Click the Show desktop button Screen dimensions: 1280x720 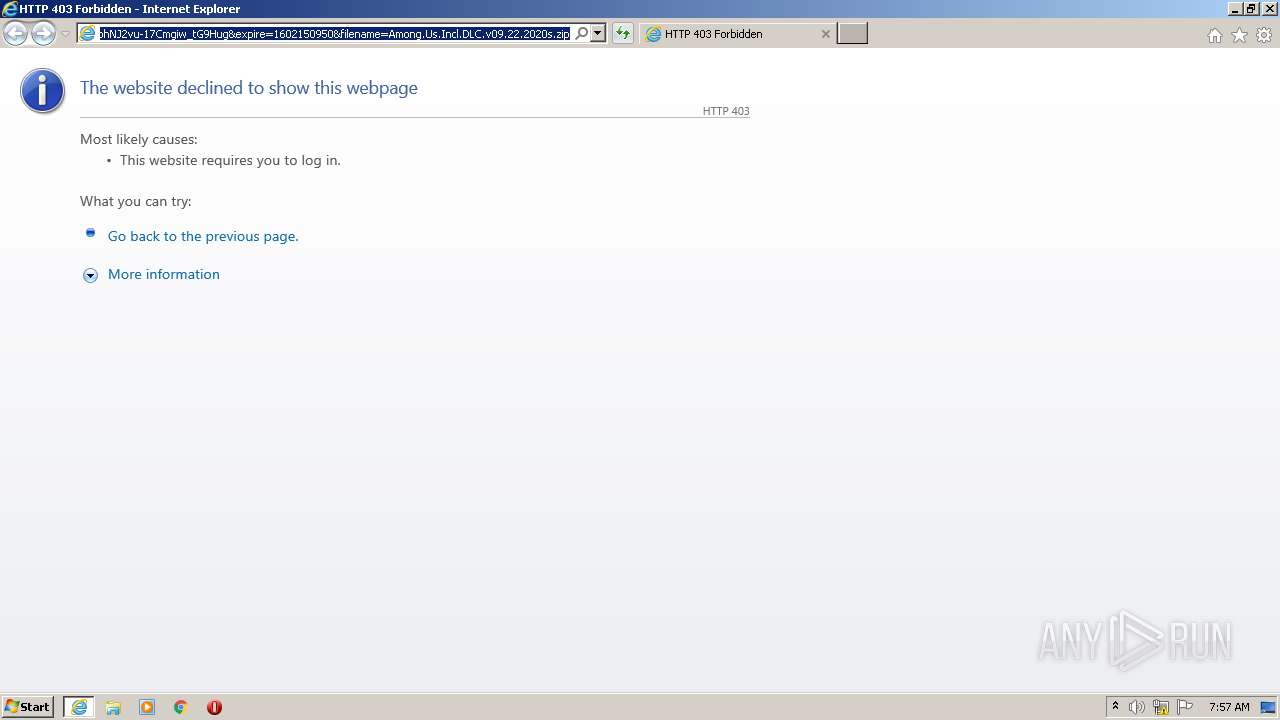[x=1269, y=707]
